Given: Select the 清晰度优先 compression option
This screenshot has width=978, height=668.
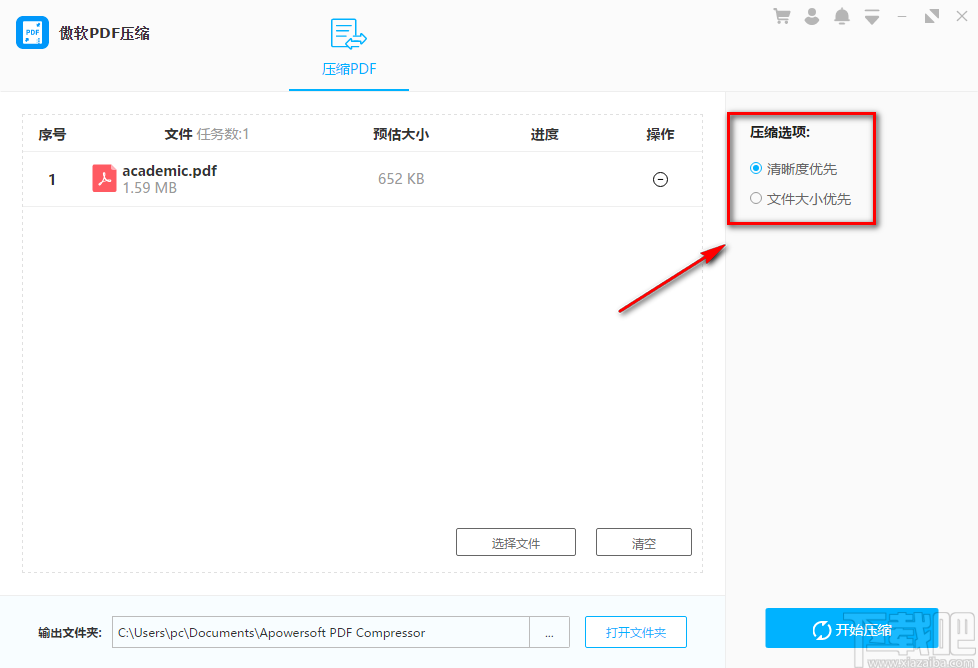Looking at the screenshot, I should click(x=756, y=168).
